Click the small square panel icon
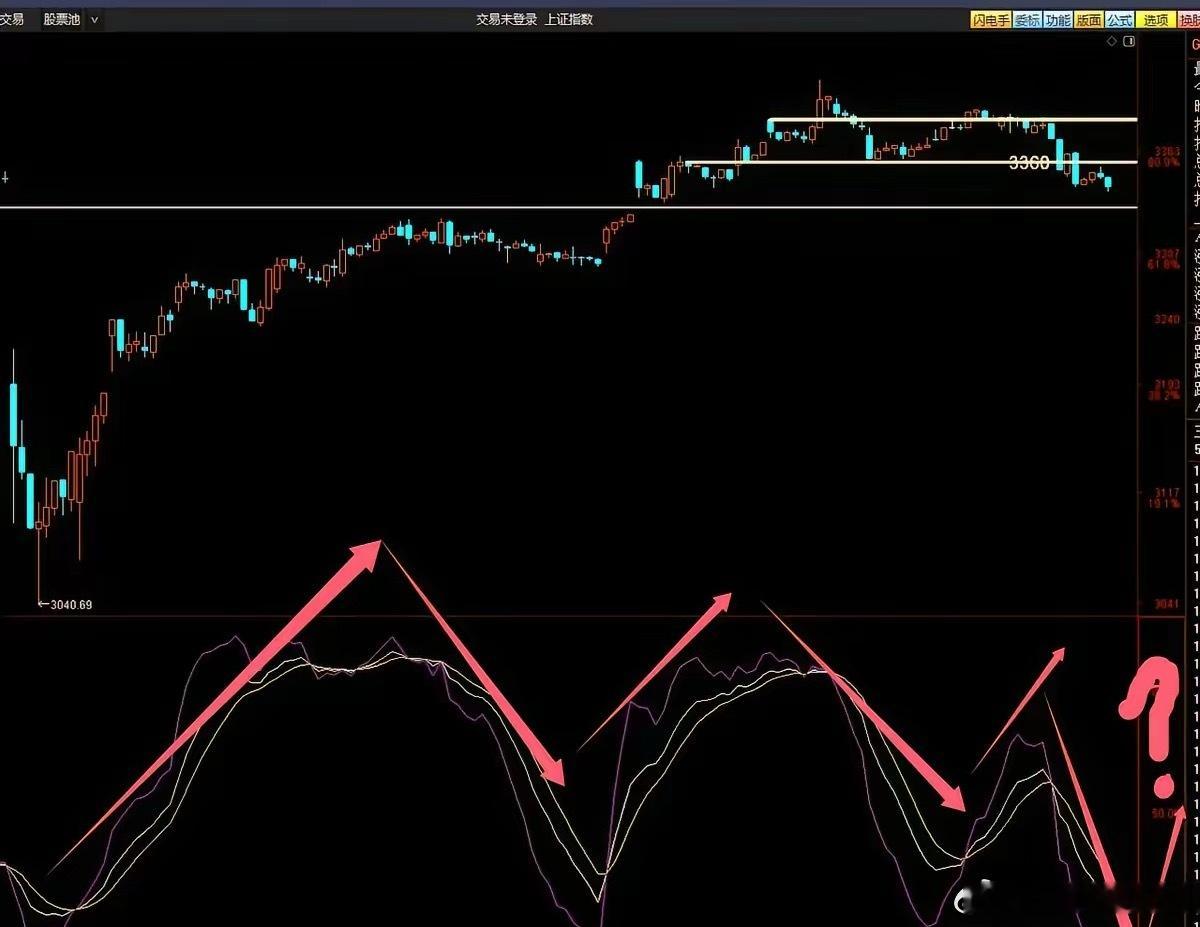Viewport: 1200px width, 927px height. click(1129, 42)
